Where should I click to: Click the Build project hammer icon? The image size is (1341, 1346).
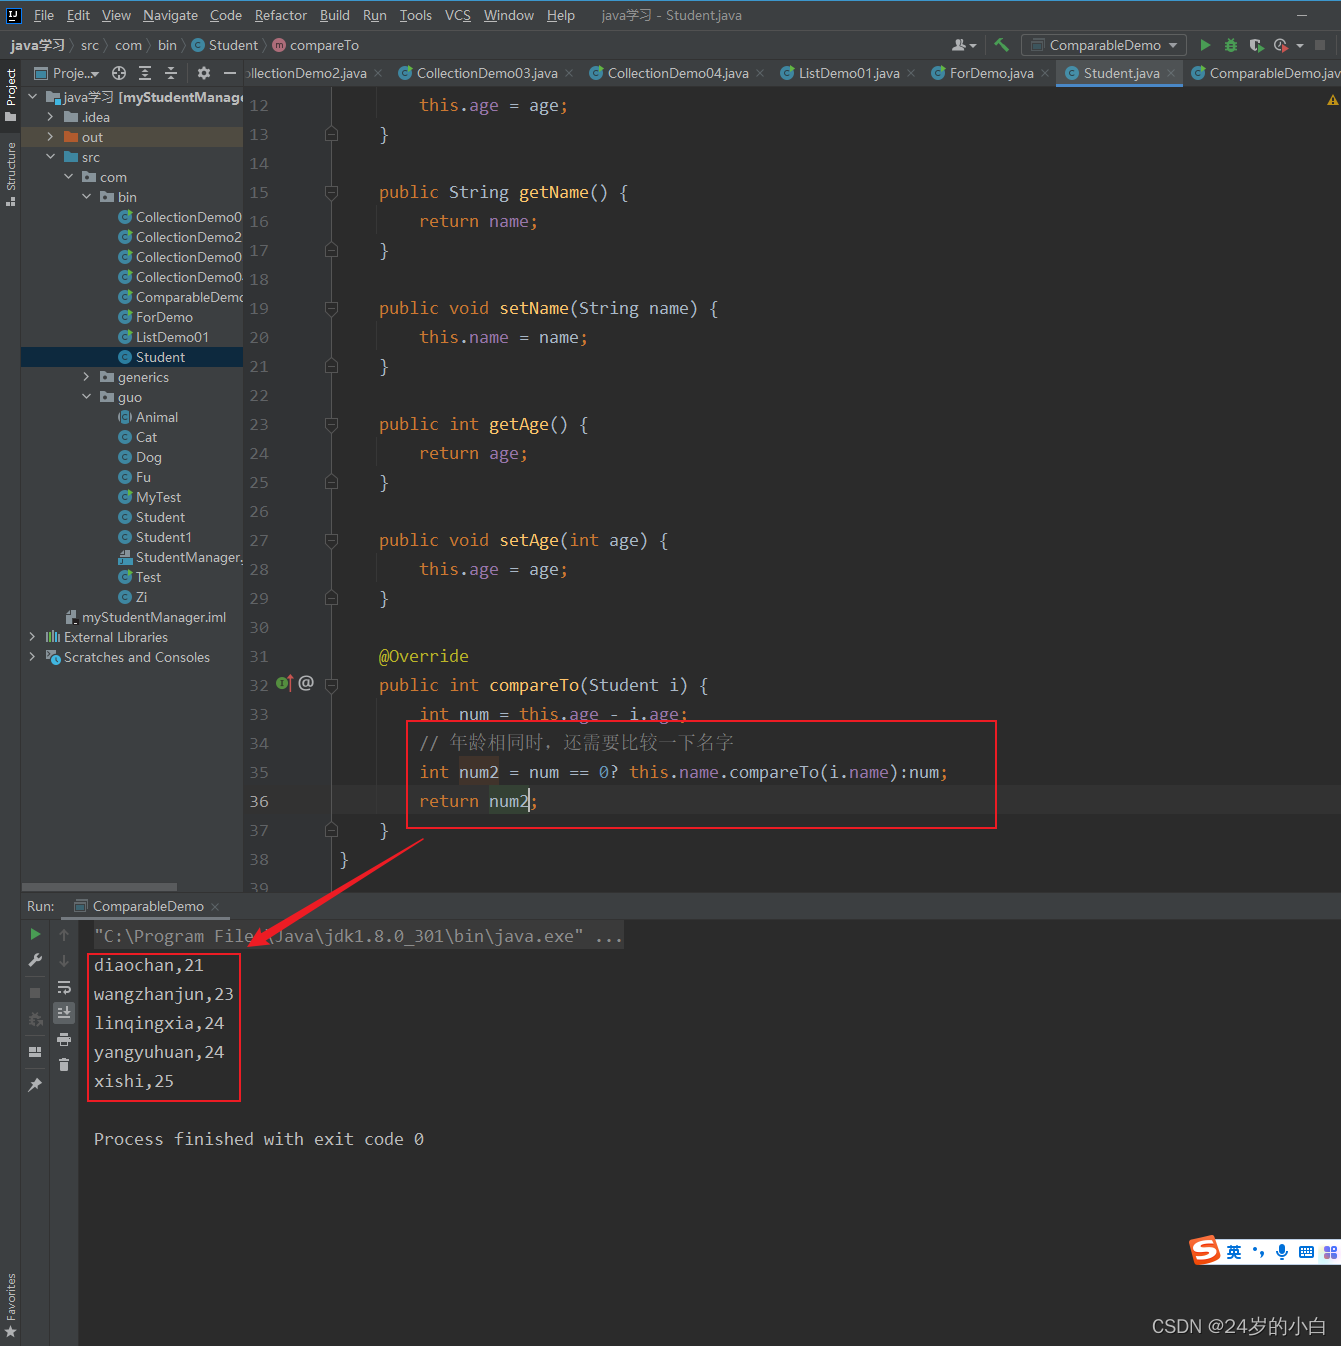(1001, 45)
